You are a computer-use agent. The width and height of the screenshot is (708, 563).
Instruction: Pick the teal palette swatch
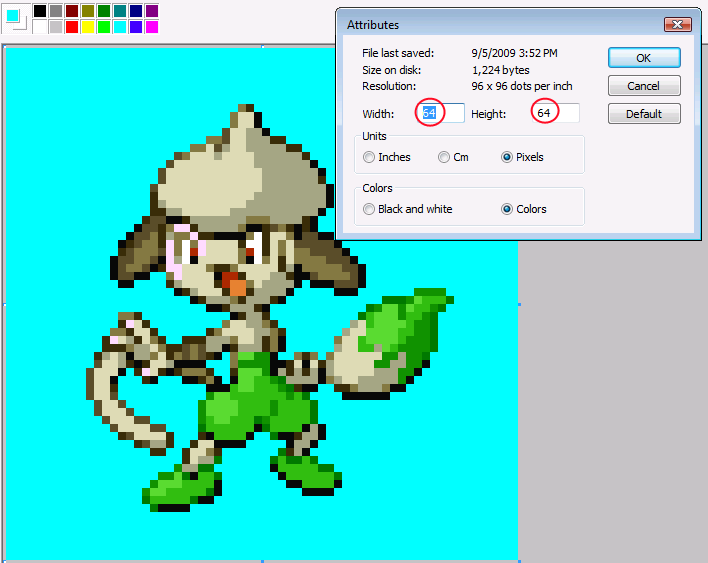[x=120, y=11]
